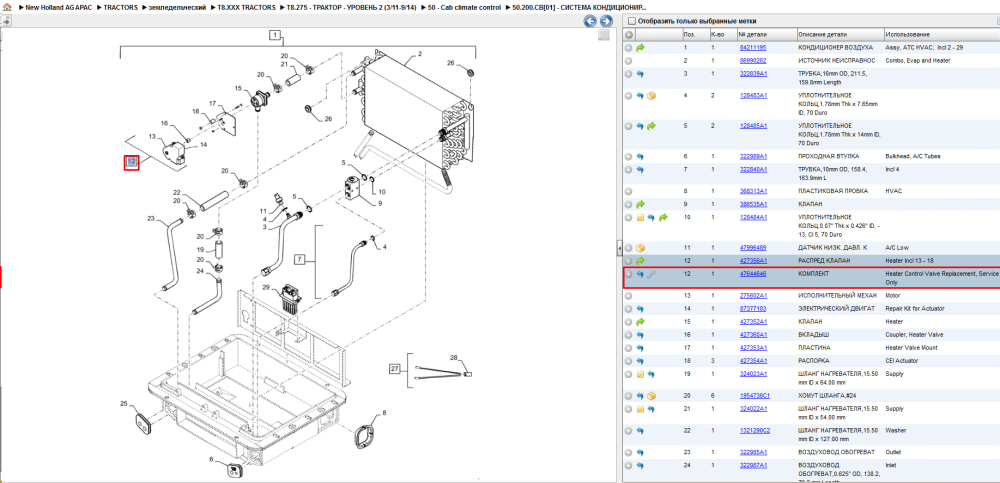Viewport: 1000px width, 483px height.
Task: Click yellow note icon in position 21 row
Action: pyautogui.click(x=640, y=409)
